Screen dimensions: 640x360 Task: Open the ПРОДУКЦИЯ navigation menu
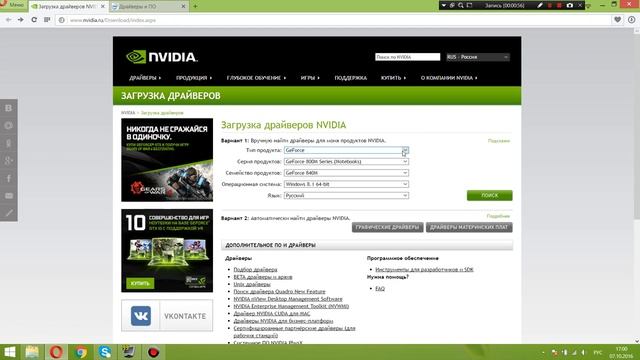194,78
